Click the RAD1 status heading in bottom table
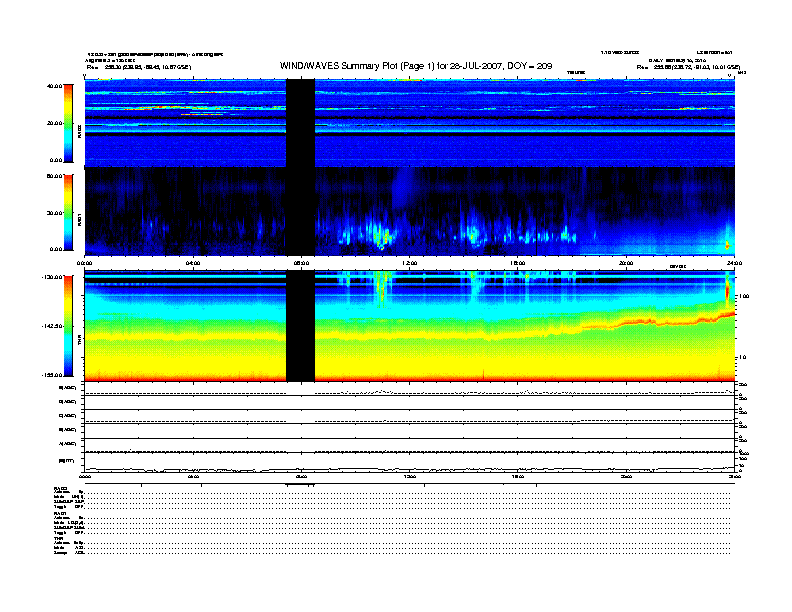 (x=61, y=514)
